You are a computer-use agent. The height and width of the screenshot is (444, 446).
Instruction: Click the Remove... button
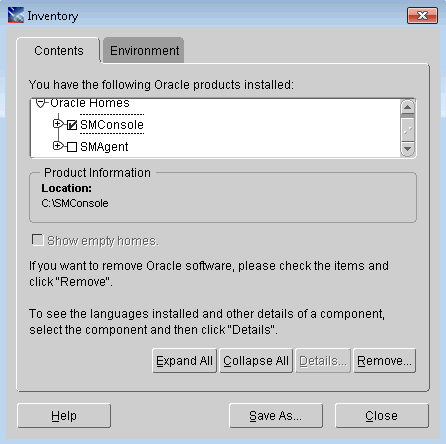pos(384,361)
